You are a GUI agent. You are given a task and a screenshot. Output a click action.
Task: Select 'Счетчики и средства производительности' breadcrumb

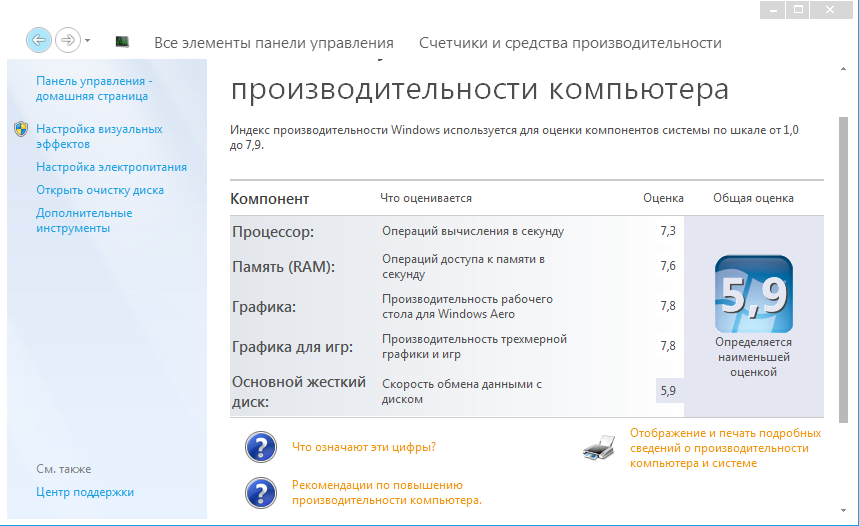570,43
